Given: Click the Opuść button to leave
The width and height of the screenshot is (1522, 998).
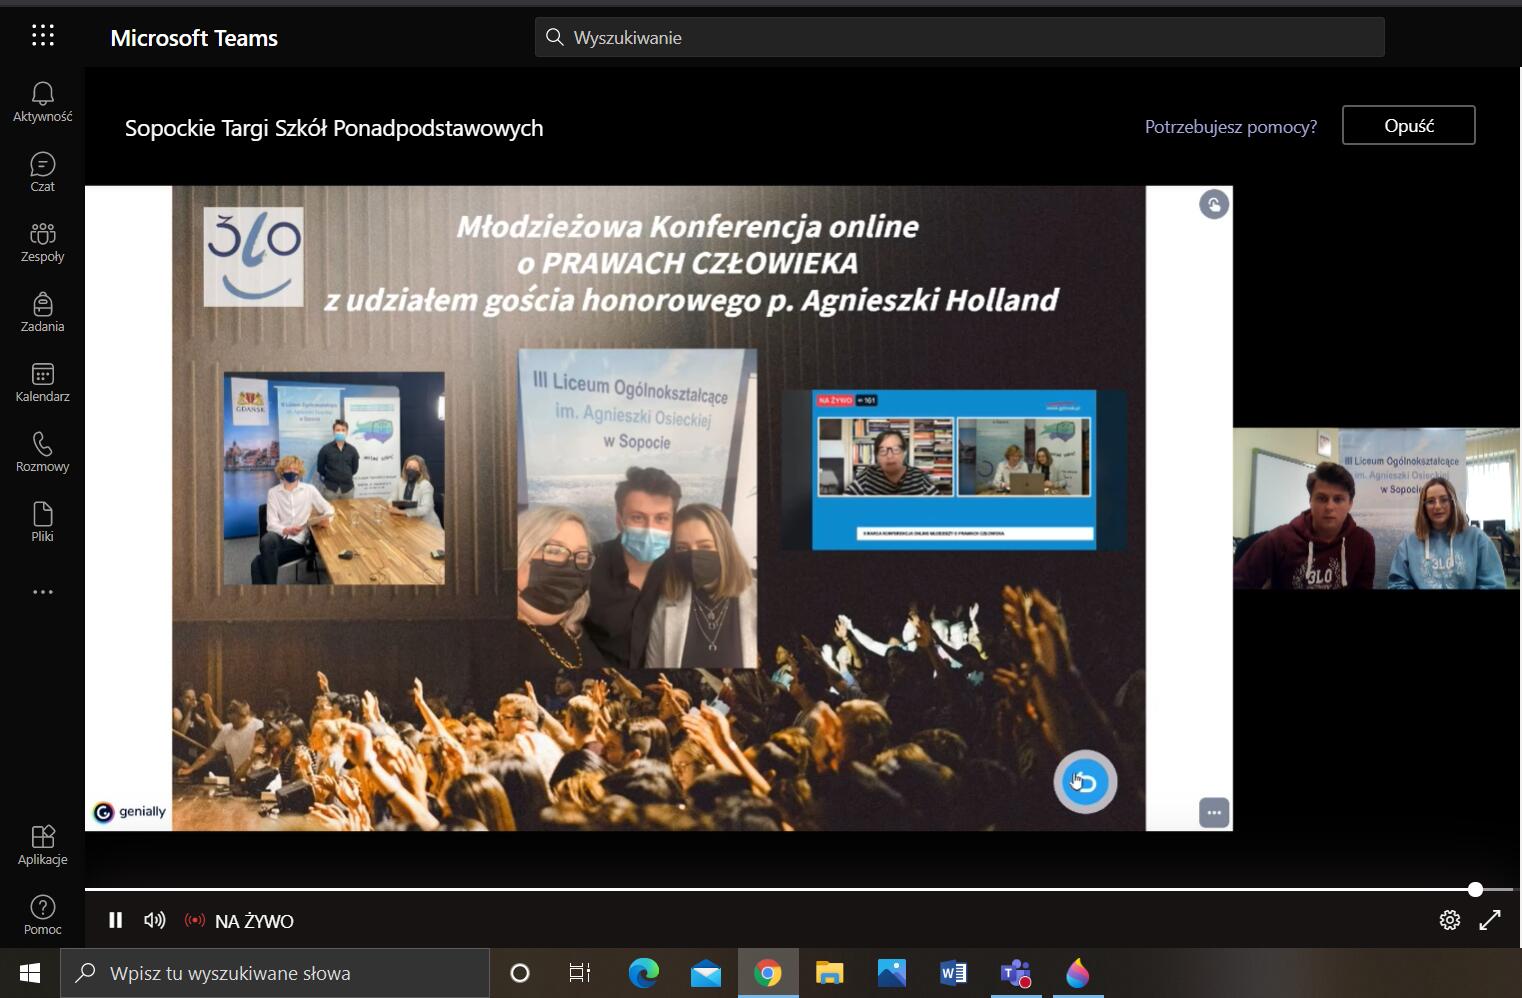Looking at the screenshot, I should (x=1408, y=125).
